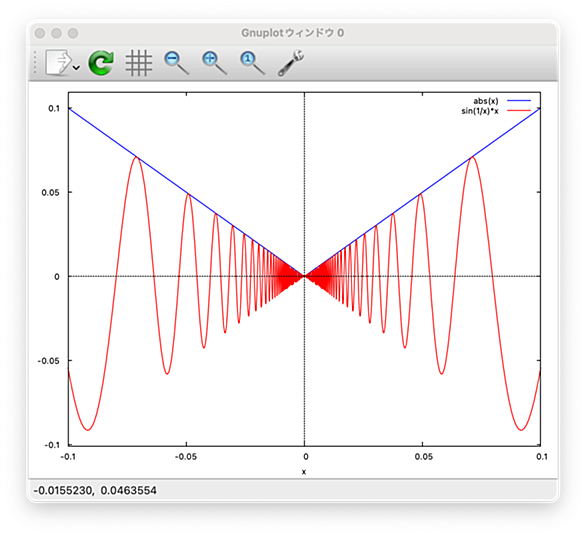586x536 pixels.
Task: Click the green zoom window button
Action: (73, 33)
